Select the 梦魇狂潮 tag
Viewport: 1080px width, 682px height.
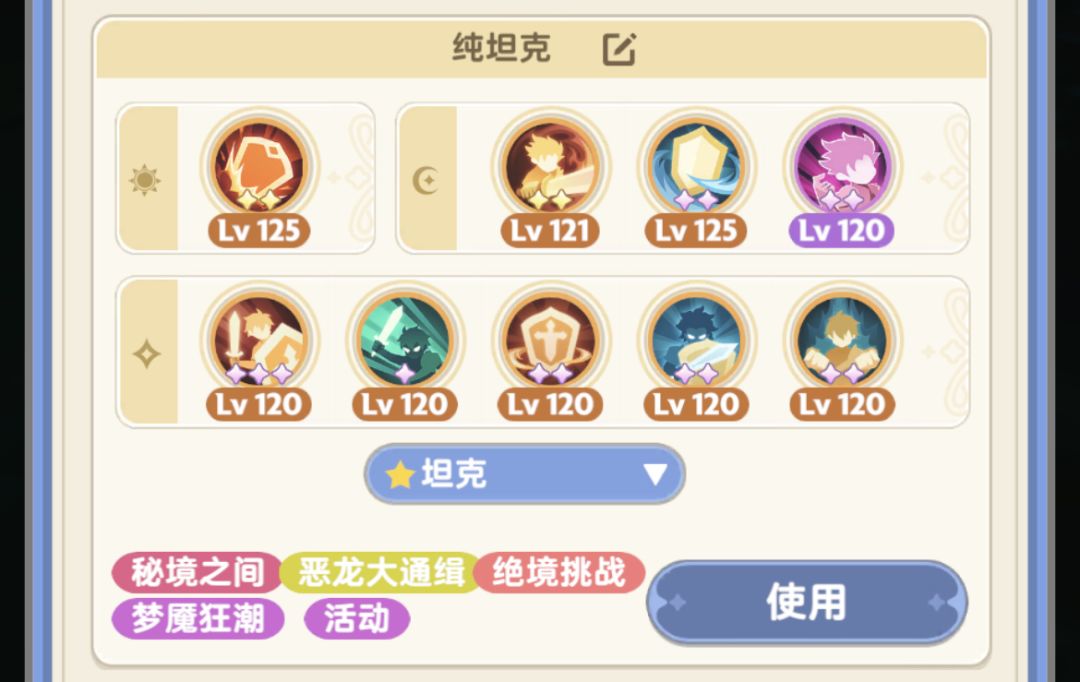(198, 618)
